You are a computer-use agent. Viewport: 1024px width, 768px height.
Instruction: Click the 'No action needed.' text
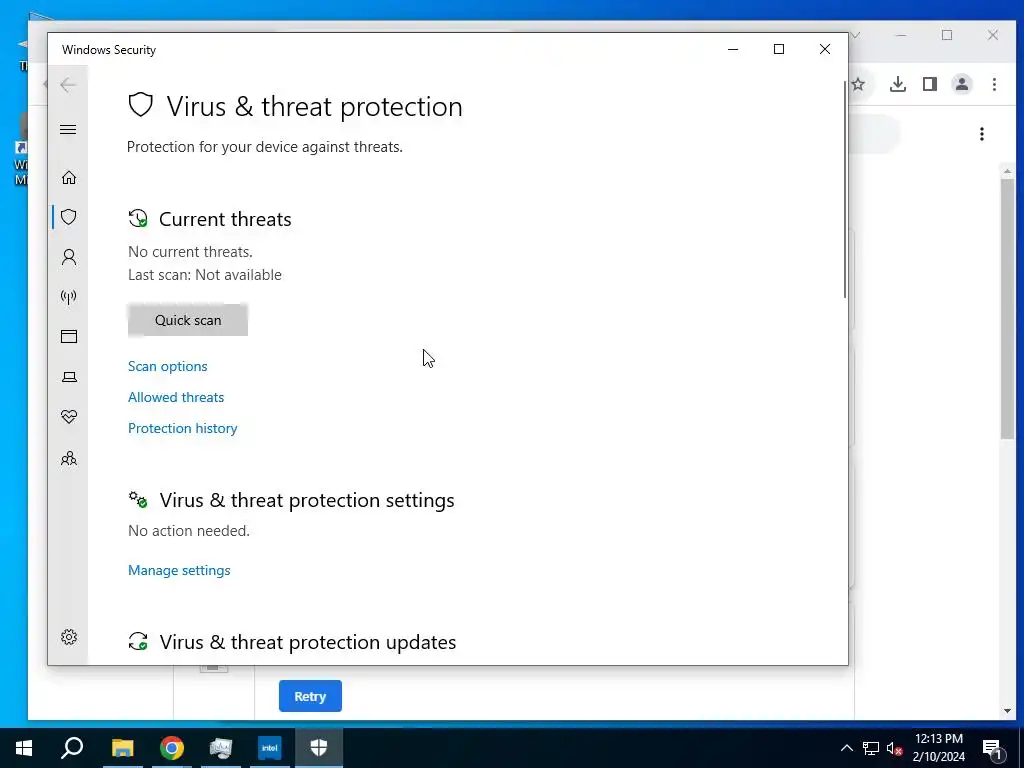[x=189, y=531]
